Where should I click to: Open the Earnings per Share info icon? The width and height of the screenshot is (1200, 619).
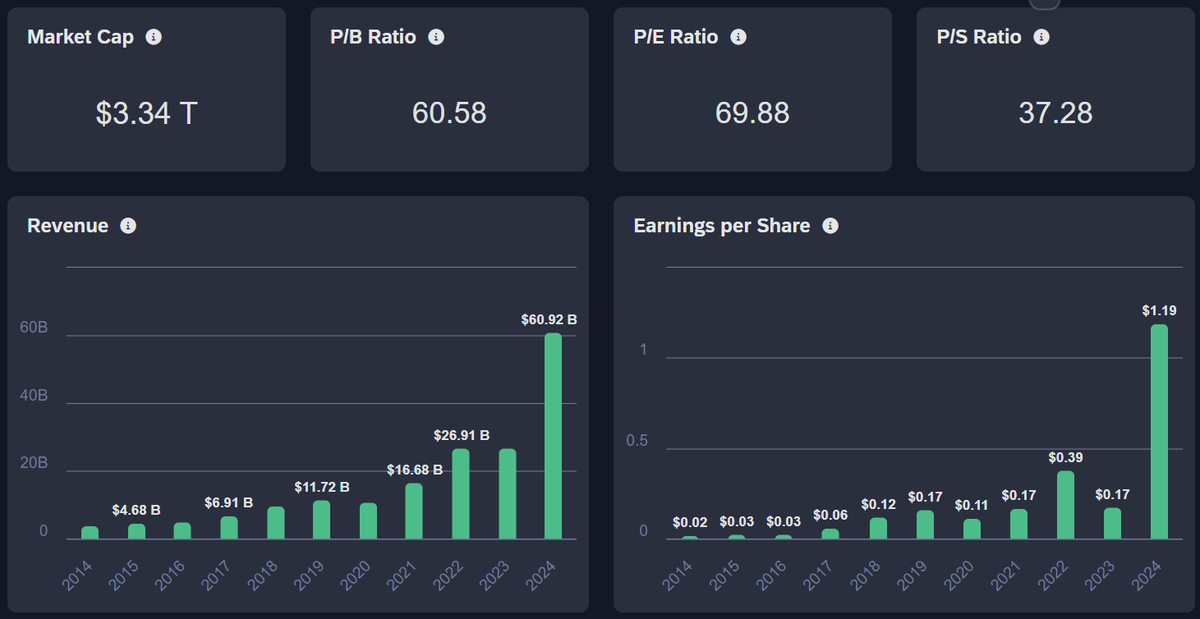(831, 225)
